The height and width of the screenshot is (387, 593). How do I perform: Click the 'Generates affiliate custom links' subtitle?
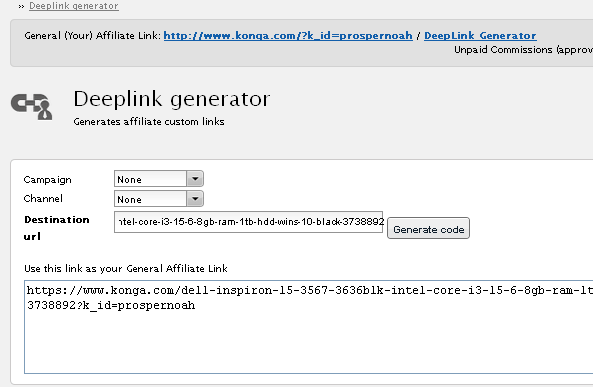click(149, 122)
